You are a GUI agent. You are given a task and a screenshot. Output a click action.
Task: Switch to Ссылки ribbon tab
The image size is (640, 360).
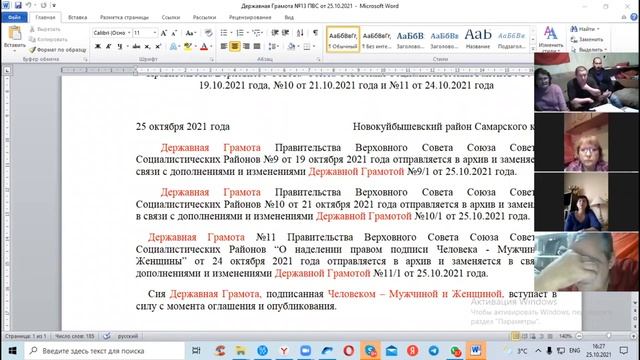[171, 17]
